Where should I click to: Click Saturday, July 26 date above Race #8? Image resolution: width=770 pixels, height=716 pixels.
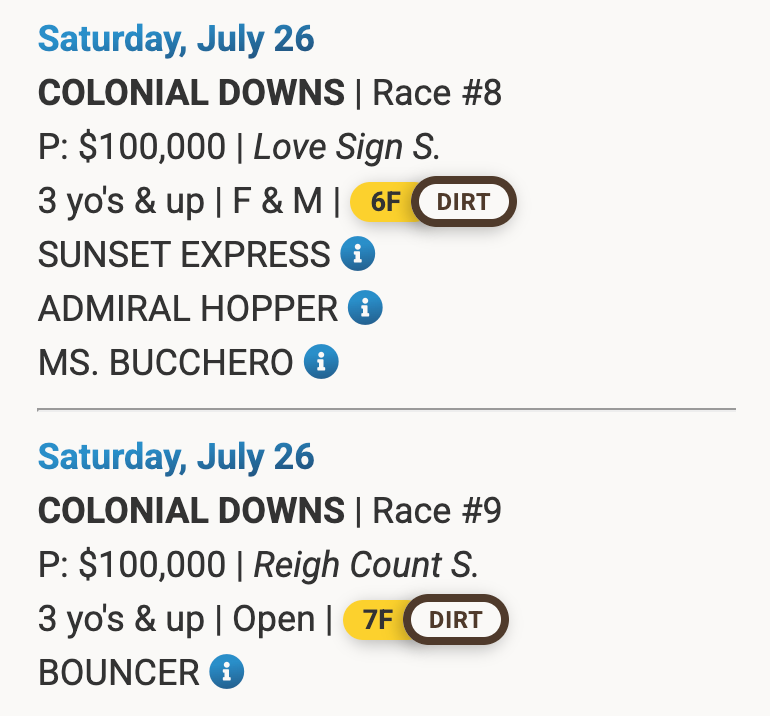click(x=176, y=40)
